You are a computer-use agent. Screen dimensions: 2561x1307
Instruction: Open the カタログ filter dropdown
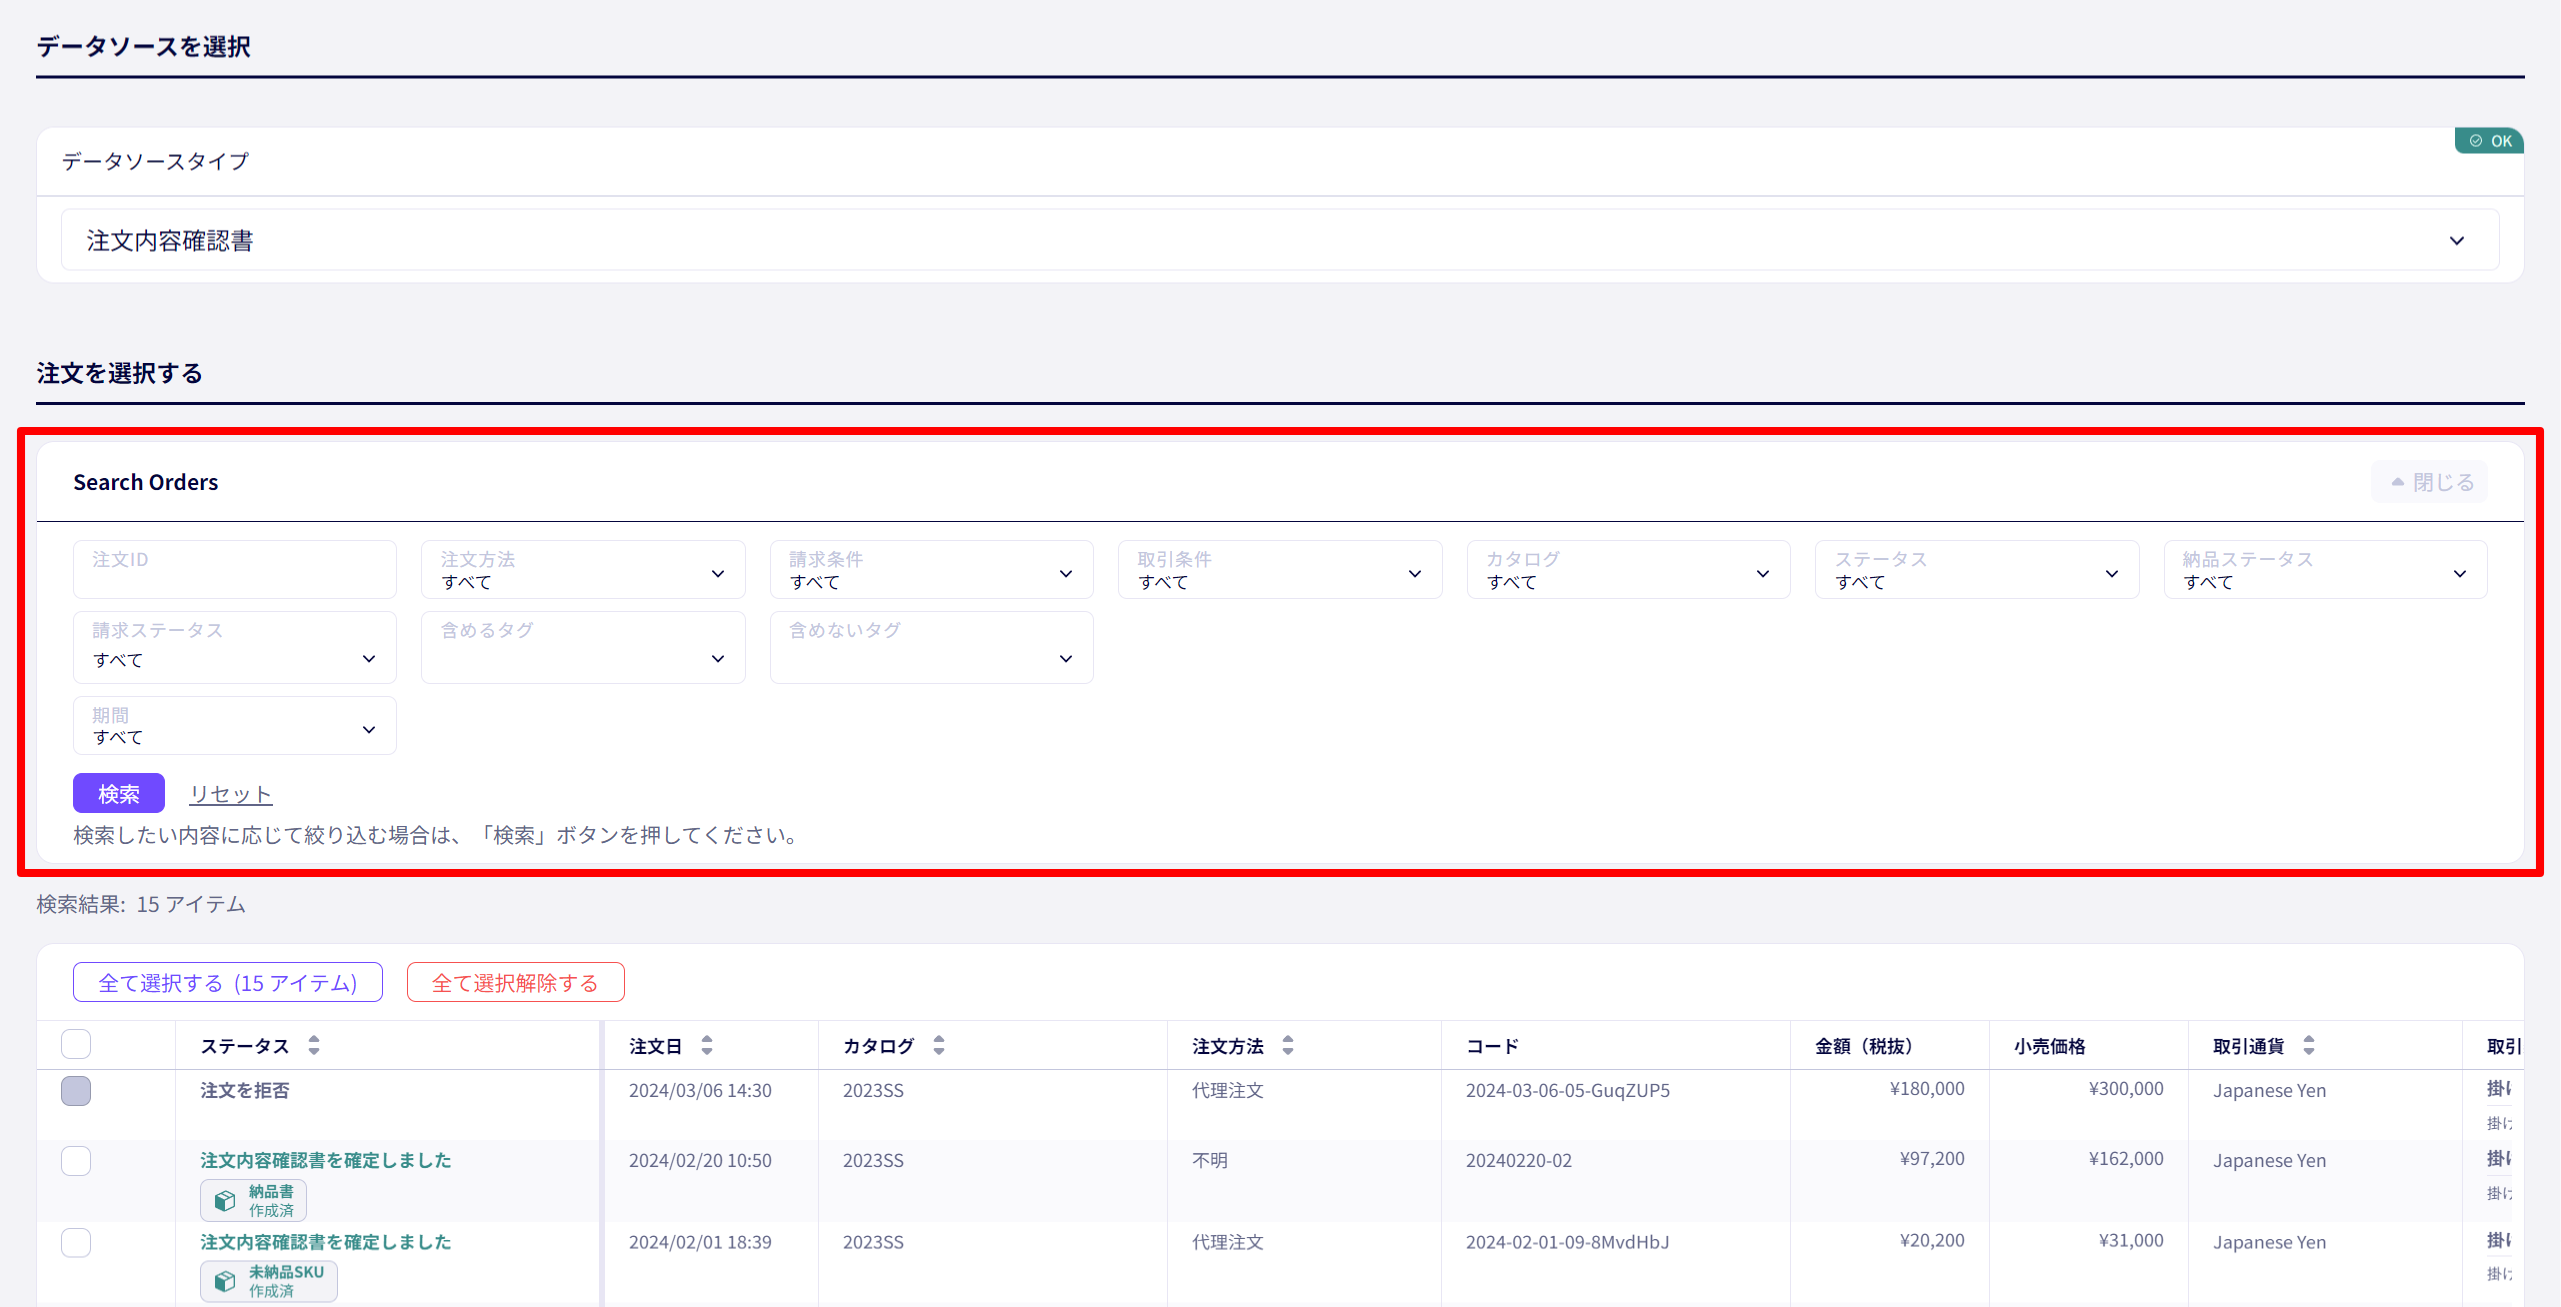coord(1628,570)
